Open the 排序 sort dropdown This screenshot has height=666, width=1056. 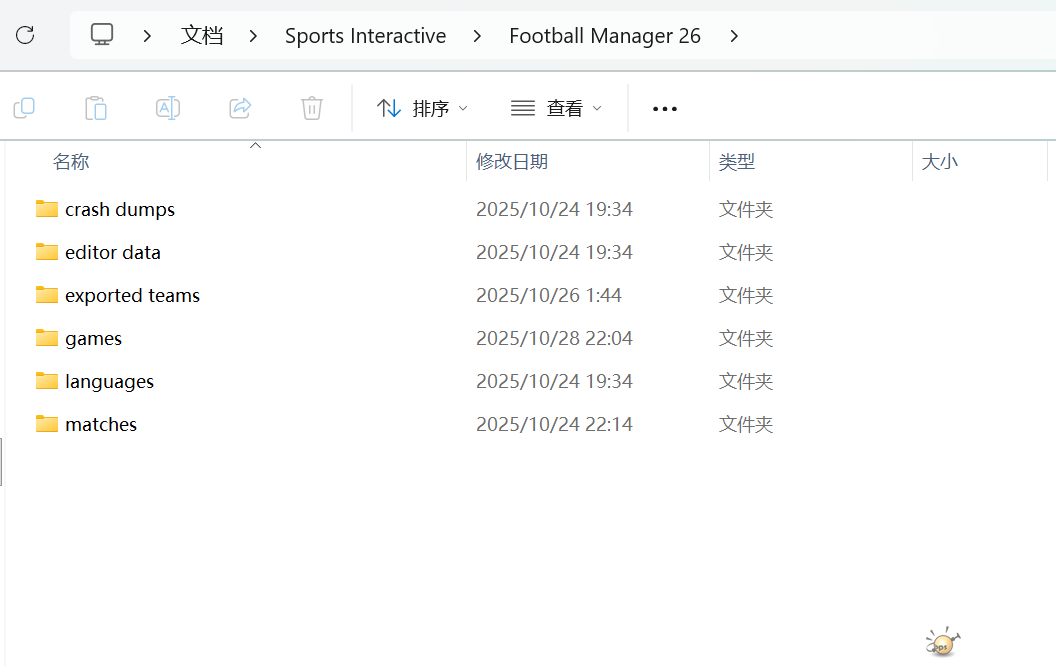[422, 108]
